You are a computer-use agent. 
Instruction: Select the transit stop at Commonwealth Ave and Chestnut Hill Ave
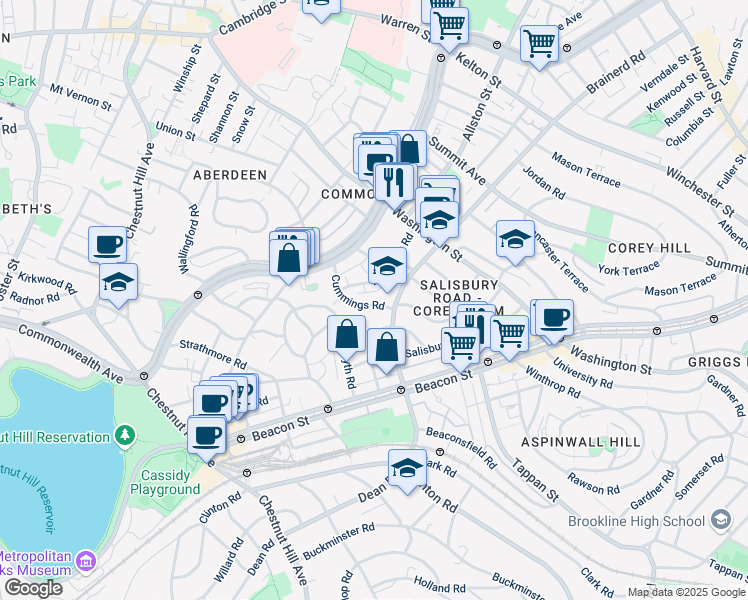click(x=144, y=376)
